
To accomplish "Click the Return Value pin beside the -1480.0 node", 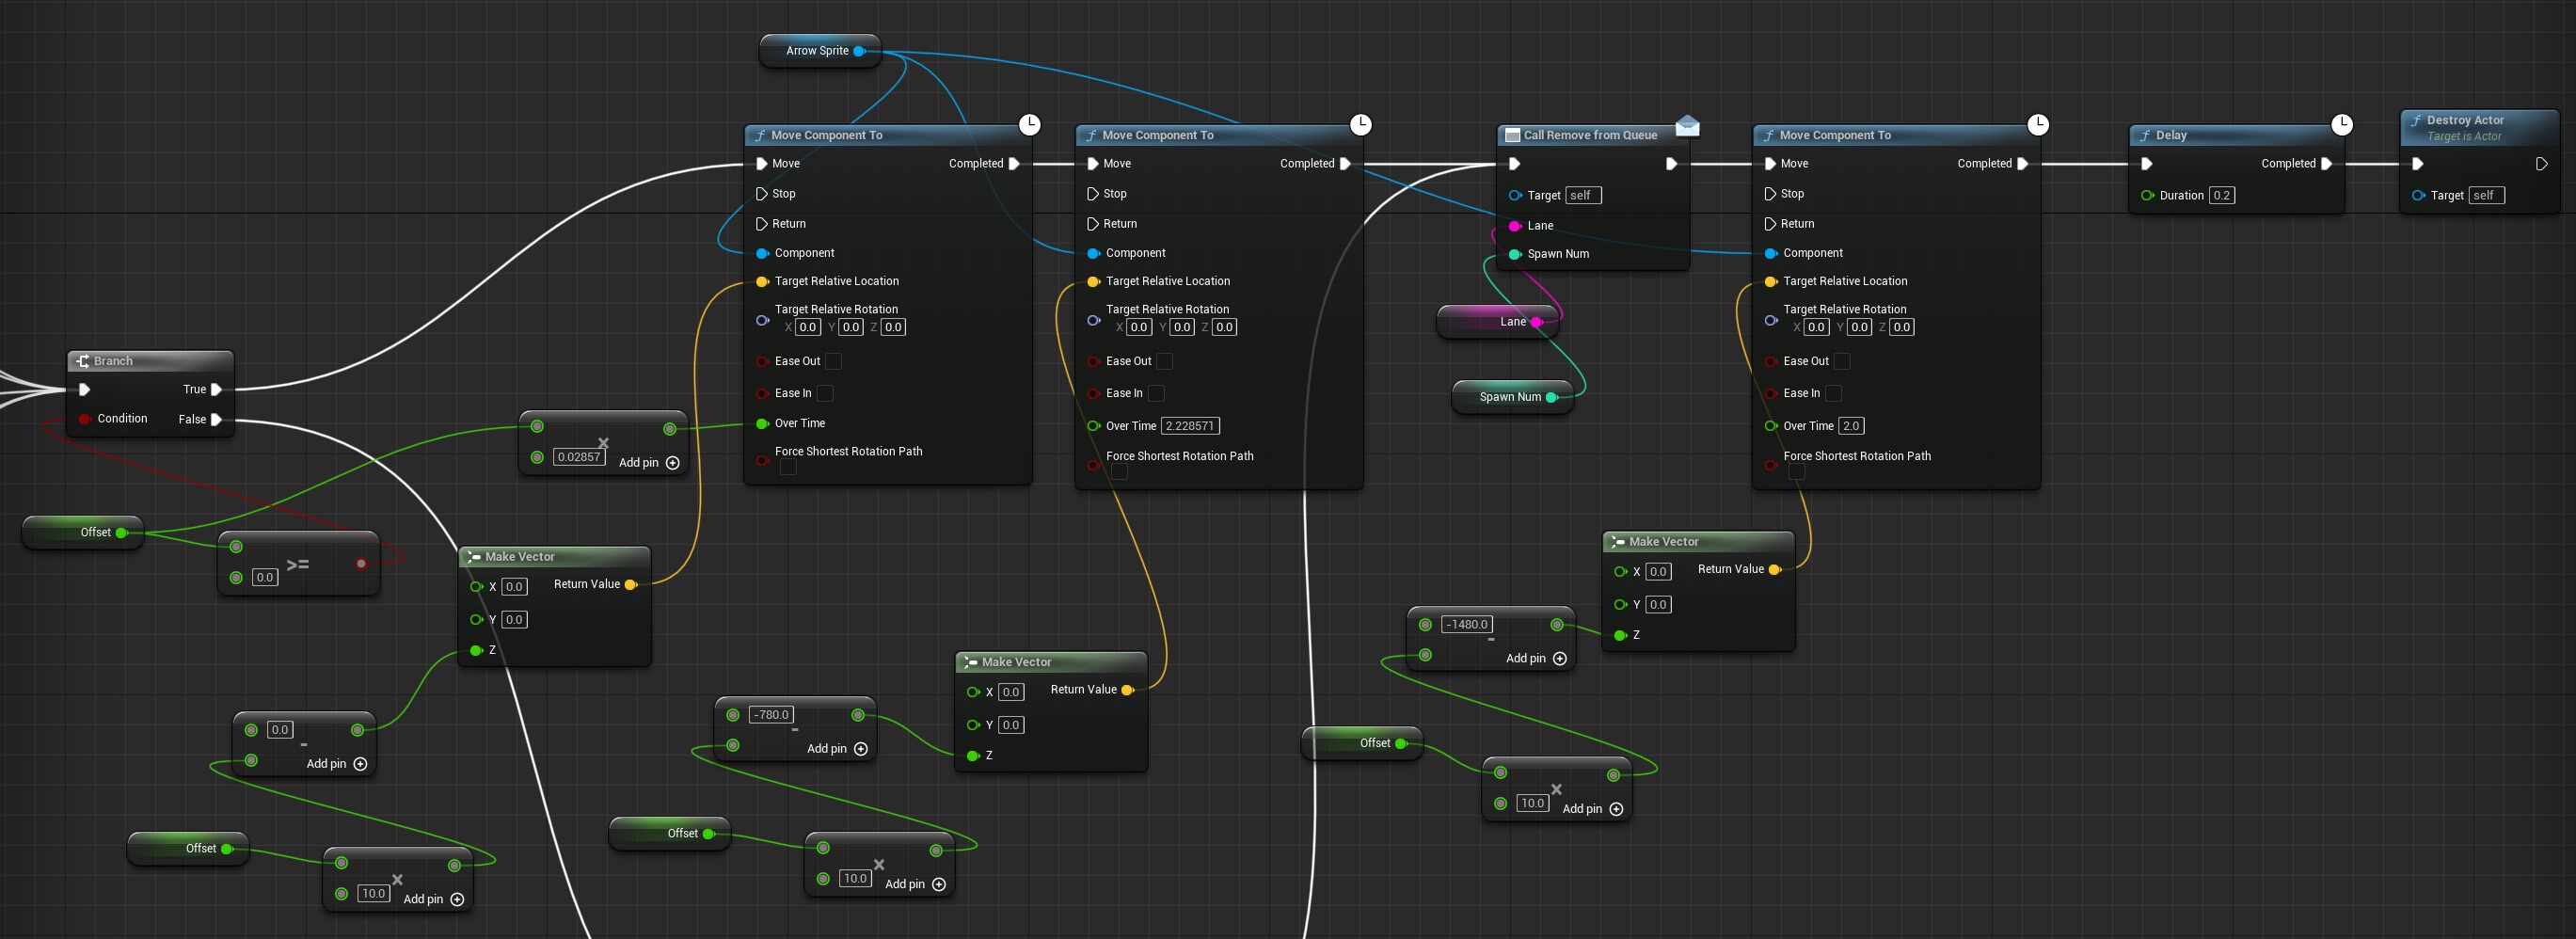I will pos(1774,569).
